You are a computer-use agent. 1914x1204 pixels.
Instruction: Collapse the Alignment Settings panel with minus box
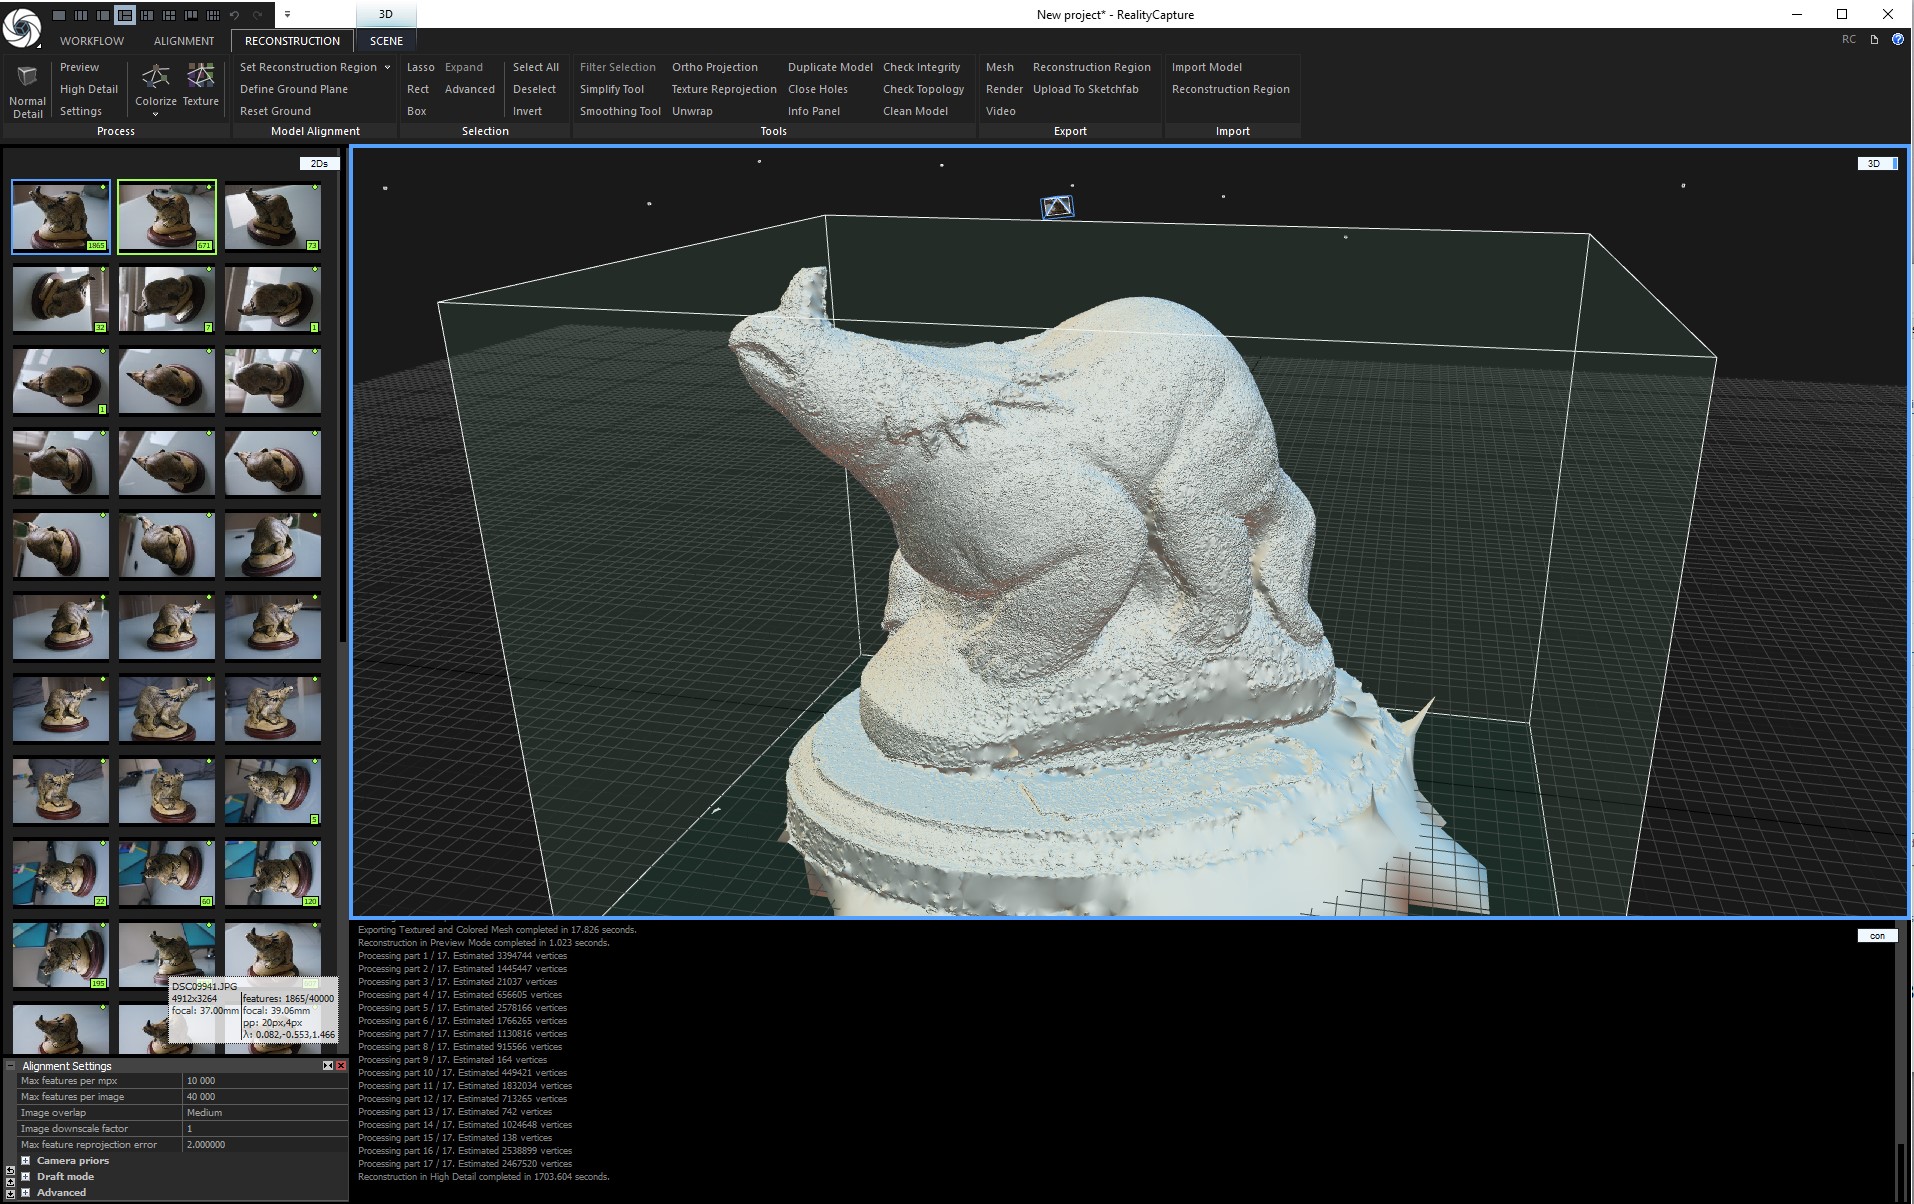point(11,1066)
